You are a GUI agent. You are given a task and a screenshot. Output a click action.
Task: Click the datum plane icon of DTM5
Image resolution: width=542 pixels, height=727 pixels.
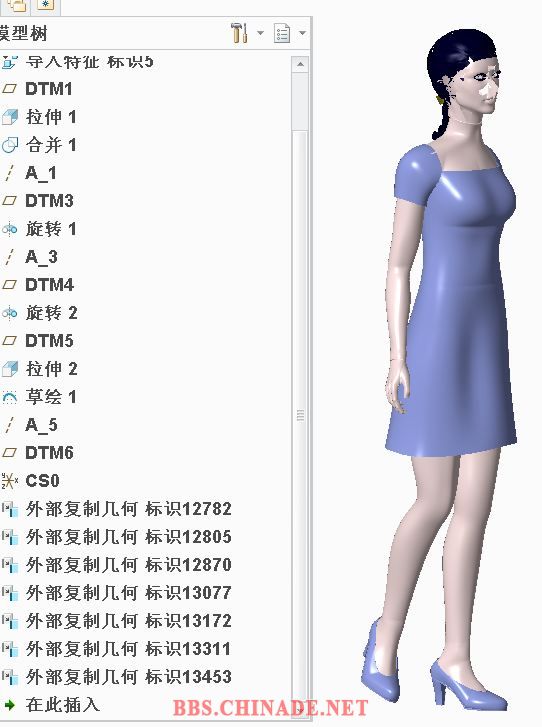[10, 341]
